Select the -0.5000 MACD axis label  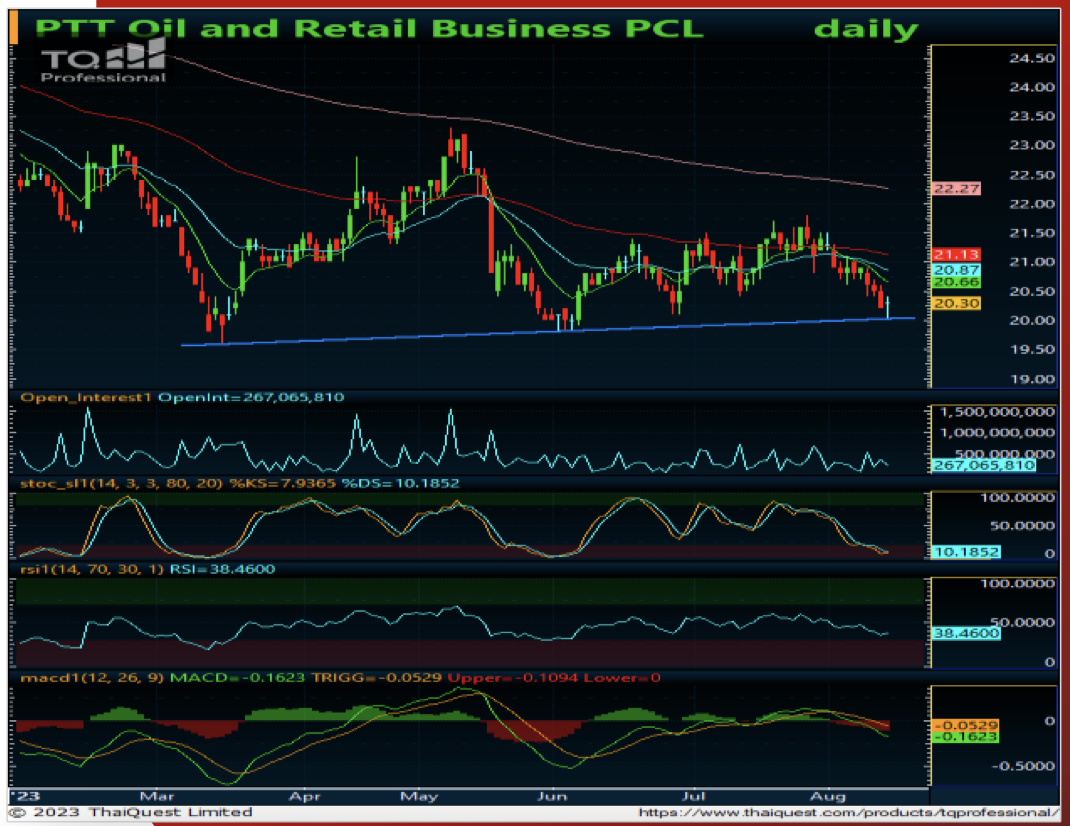point(1022,767)
